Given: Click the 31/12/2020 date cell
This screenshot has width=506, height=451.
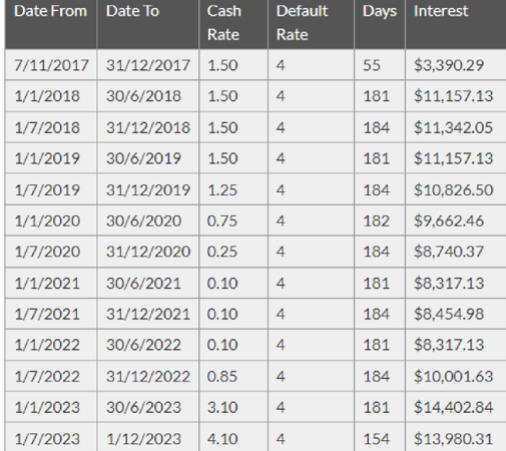Looking at the screenshot, I should pos(148,251).
